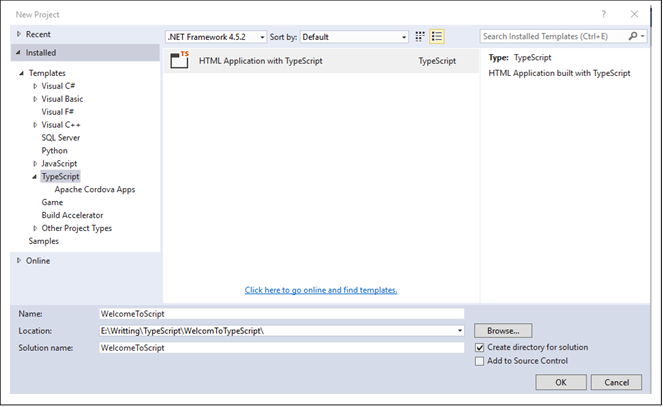Select Samples in the tree
This screenshot has height=407, width=663.
pos(44,241)
